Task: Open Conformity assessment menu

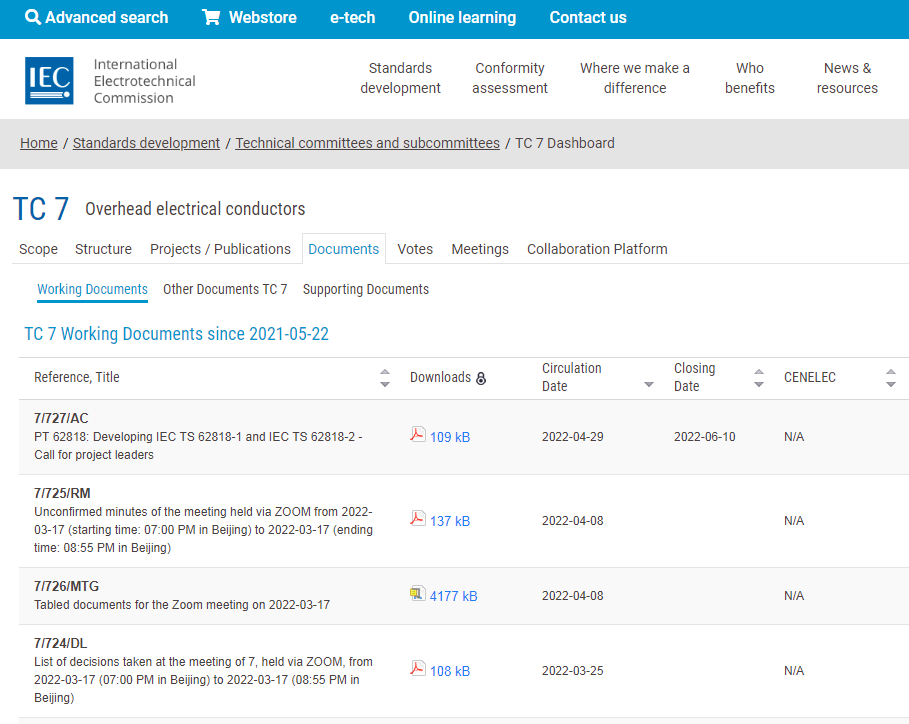Action: coord(510,78)
